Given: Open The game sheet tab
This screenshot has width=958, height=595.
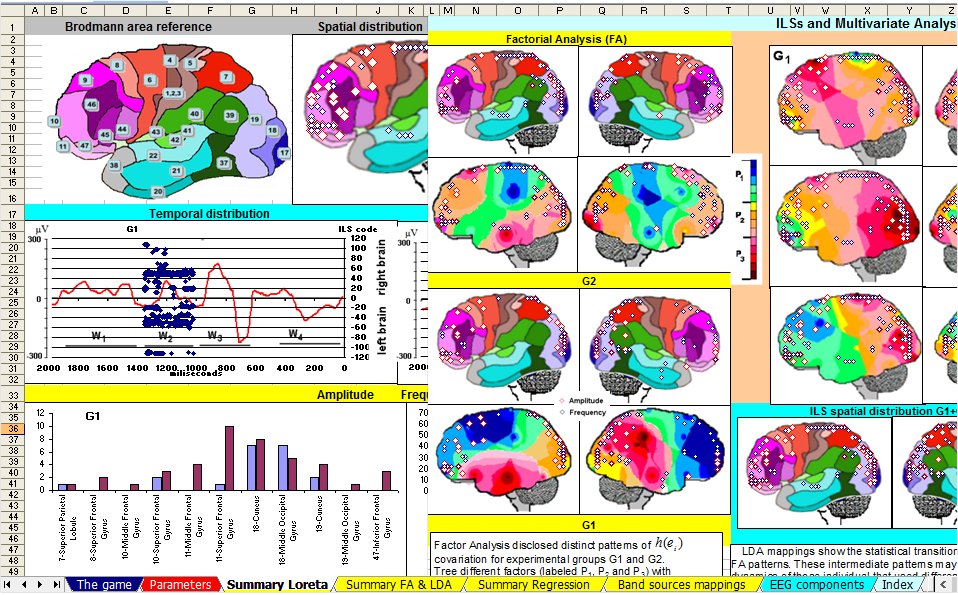Looking at the screenshot, I should (103, 584).
